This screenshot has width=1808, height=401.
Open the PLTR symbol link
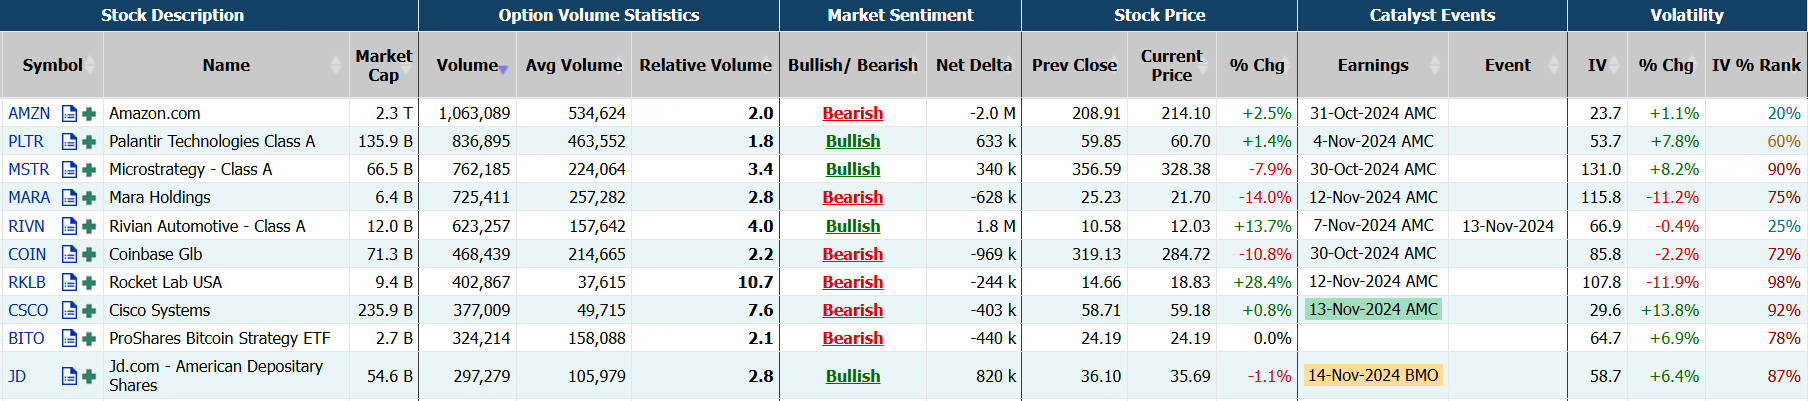(x=26, y=142)
